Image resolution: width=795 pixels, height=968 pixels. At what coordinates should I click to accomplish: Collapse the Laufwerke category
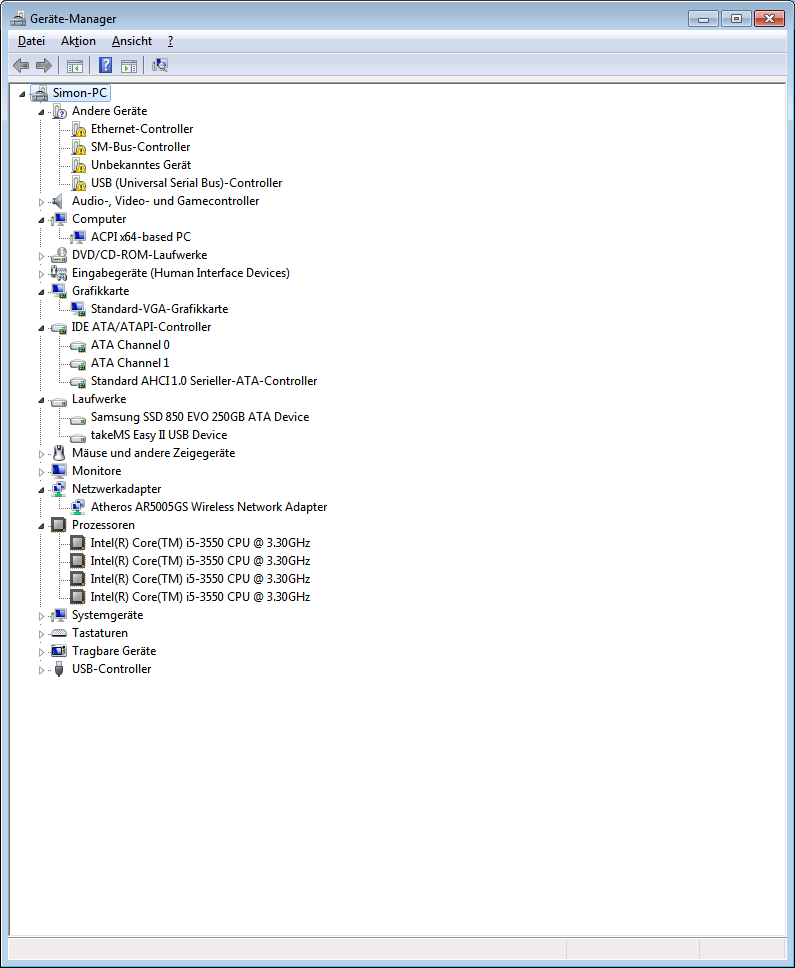click(x=41, y=400)
